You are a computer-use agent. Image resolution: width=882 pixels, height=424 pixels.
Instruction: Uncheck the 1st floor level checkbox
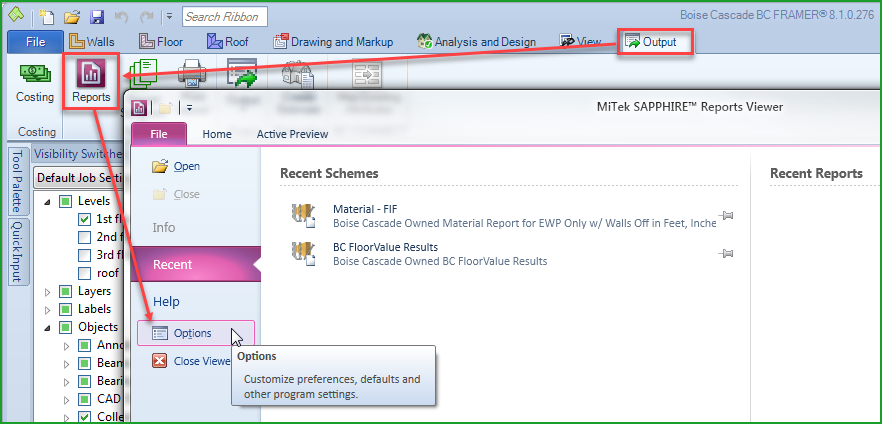pos(84,219)
